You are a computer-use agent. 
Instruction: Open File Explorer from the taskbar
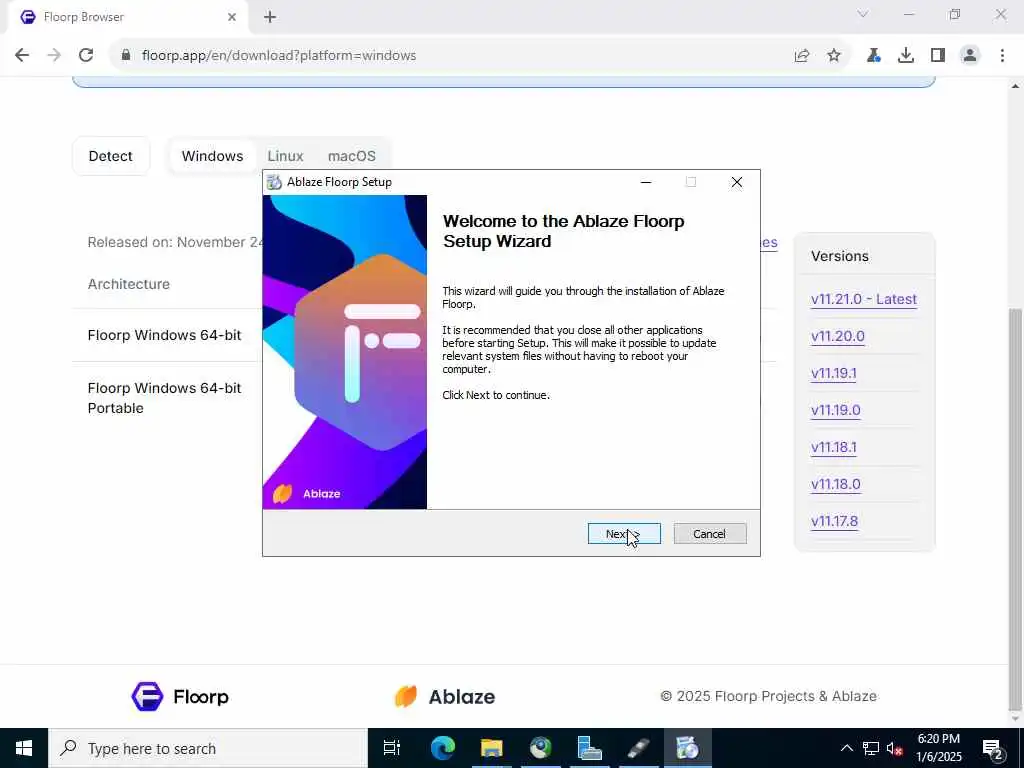coord(491,748)
